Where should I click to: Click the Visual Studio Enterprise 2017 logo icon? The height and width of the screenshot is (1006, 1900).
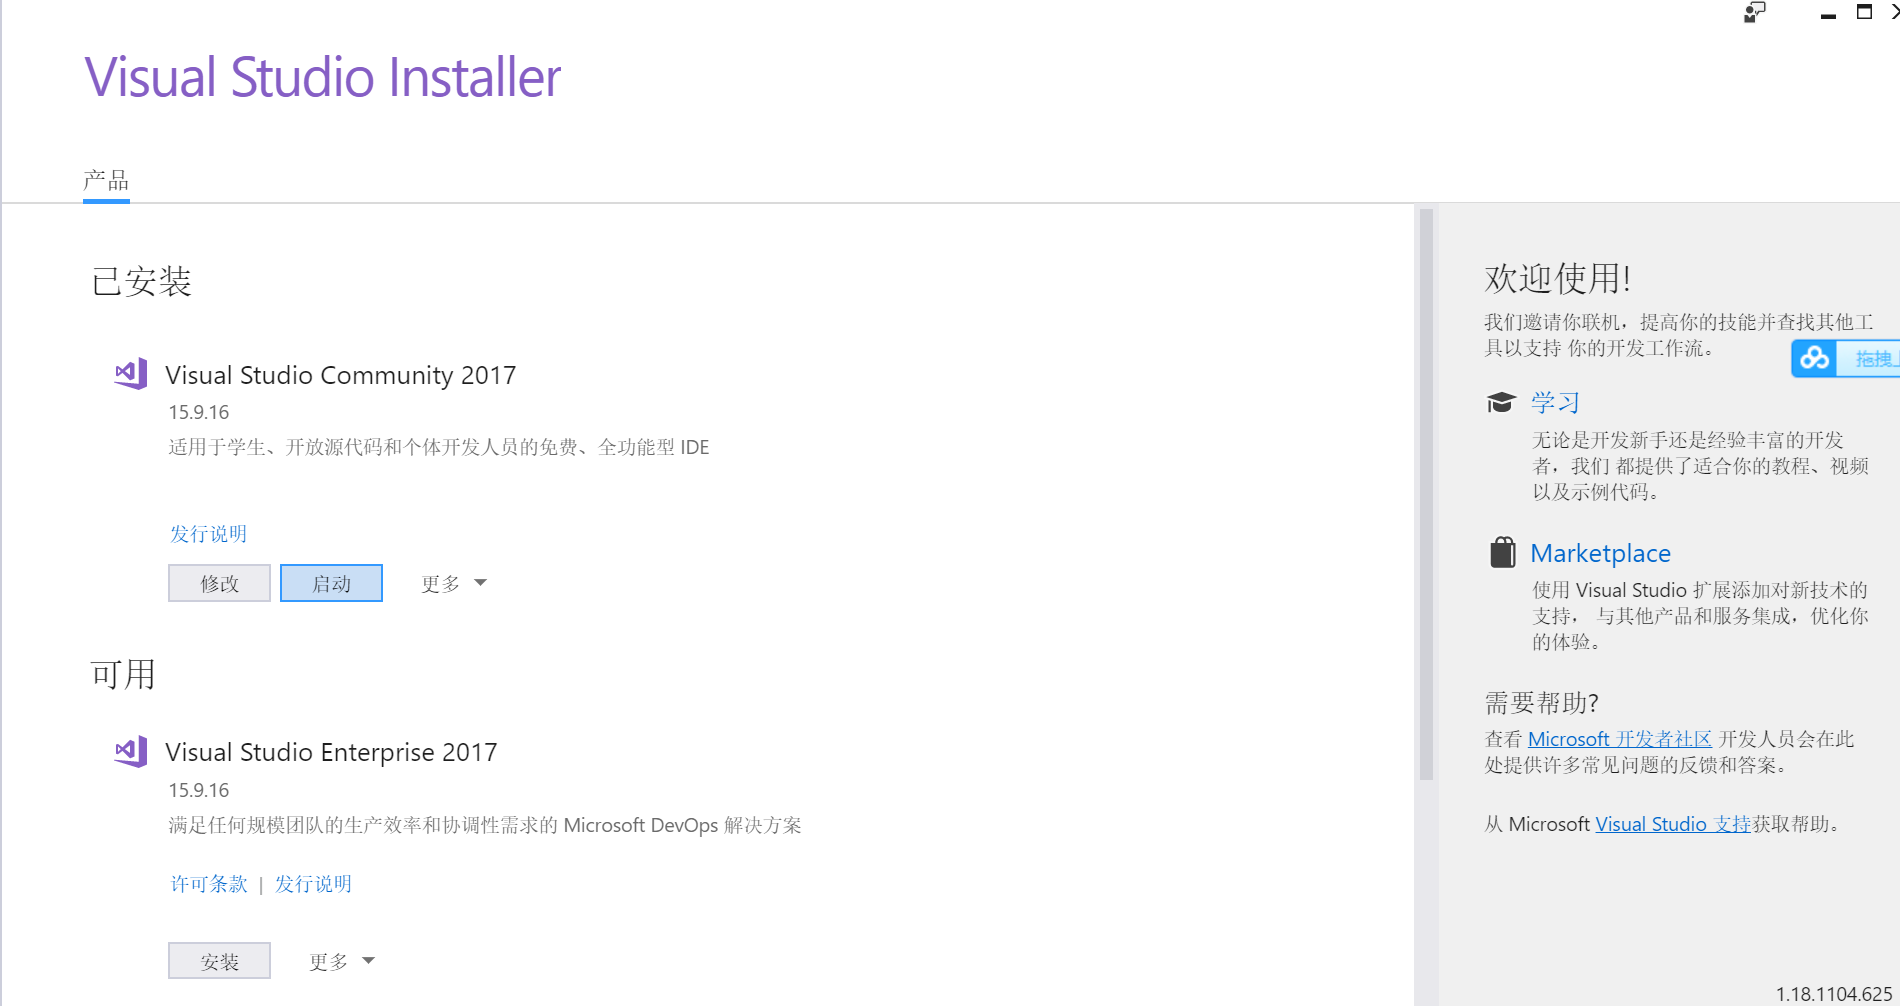point(131,751)
